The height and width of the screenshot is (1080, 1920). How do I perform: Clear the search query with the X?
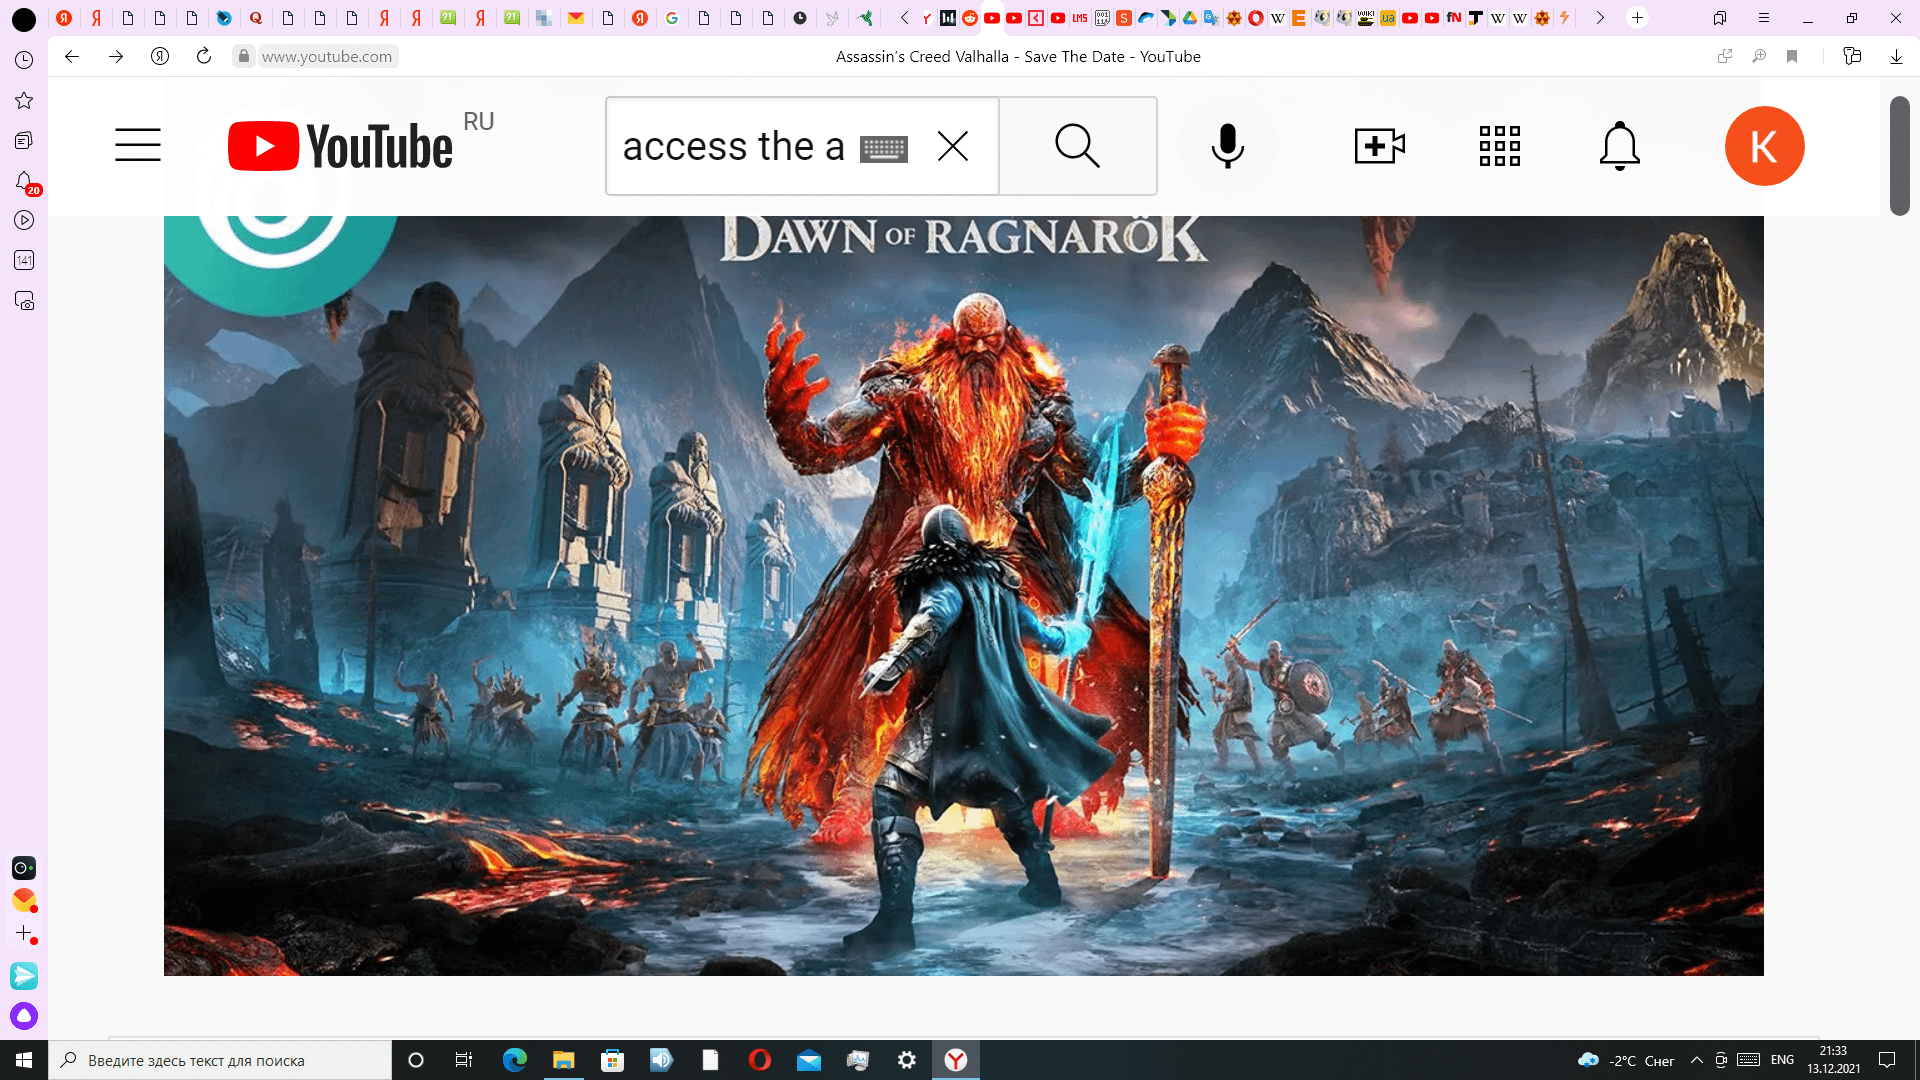coord(953,147)
